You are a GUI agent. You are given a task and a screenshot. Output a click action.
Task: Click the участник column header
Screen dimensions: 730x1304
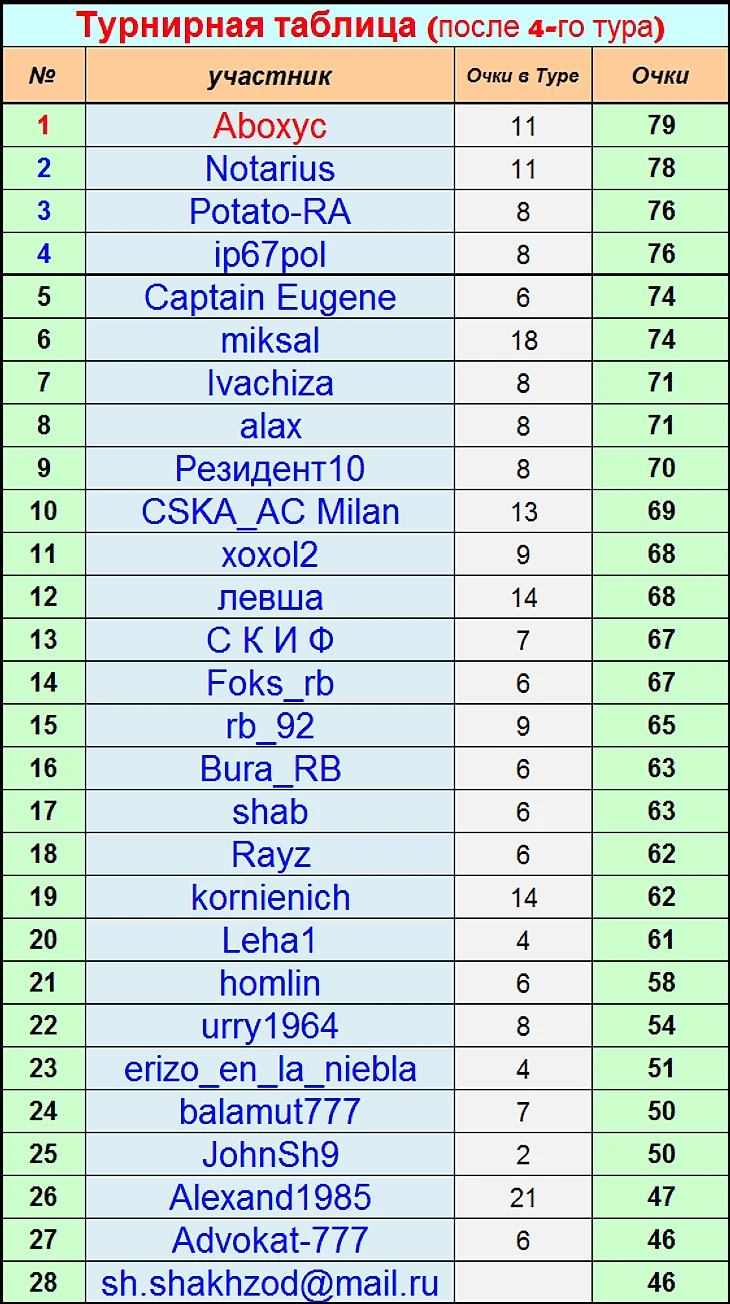[x=270, y=76]
